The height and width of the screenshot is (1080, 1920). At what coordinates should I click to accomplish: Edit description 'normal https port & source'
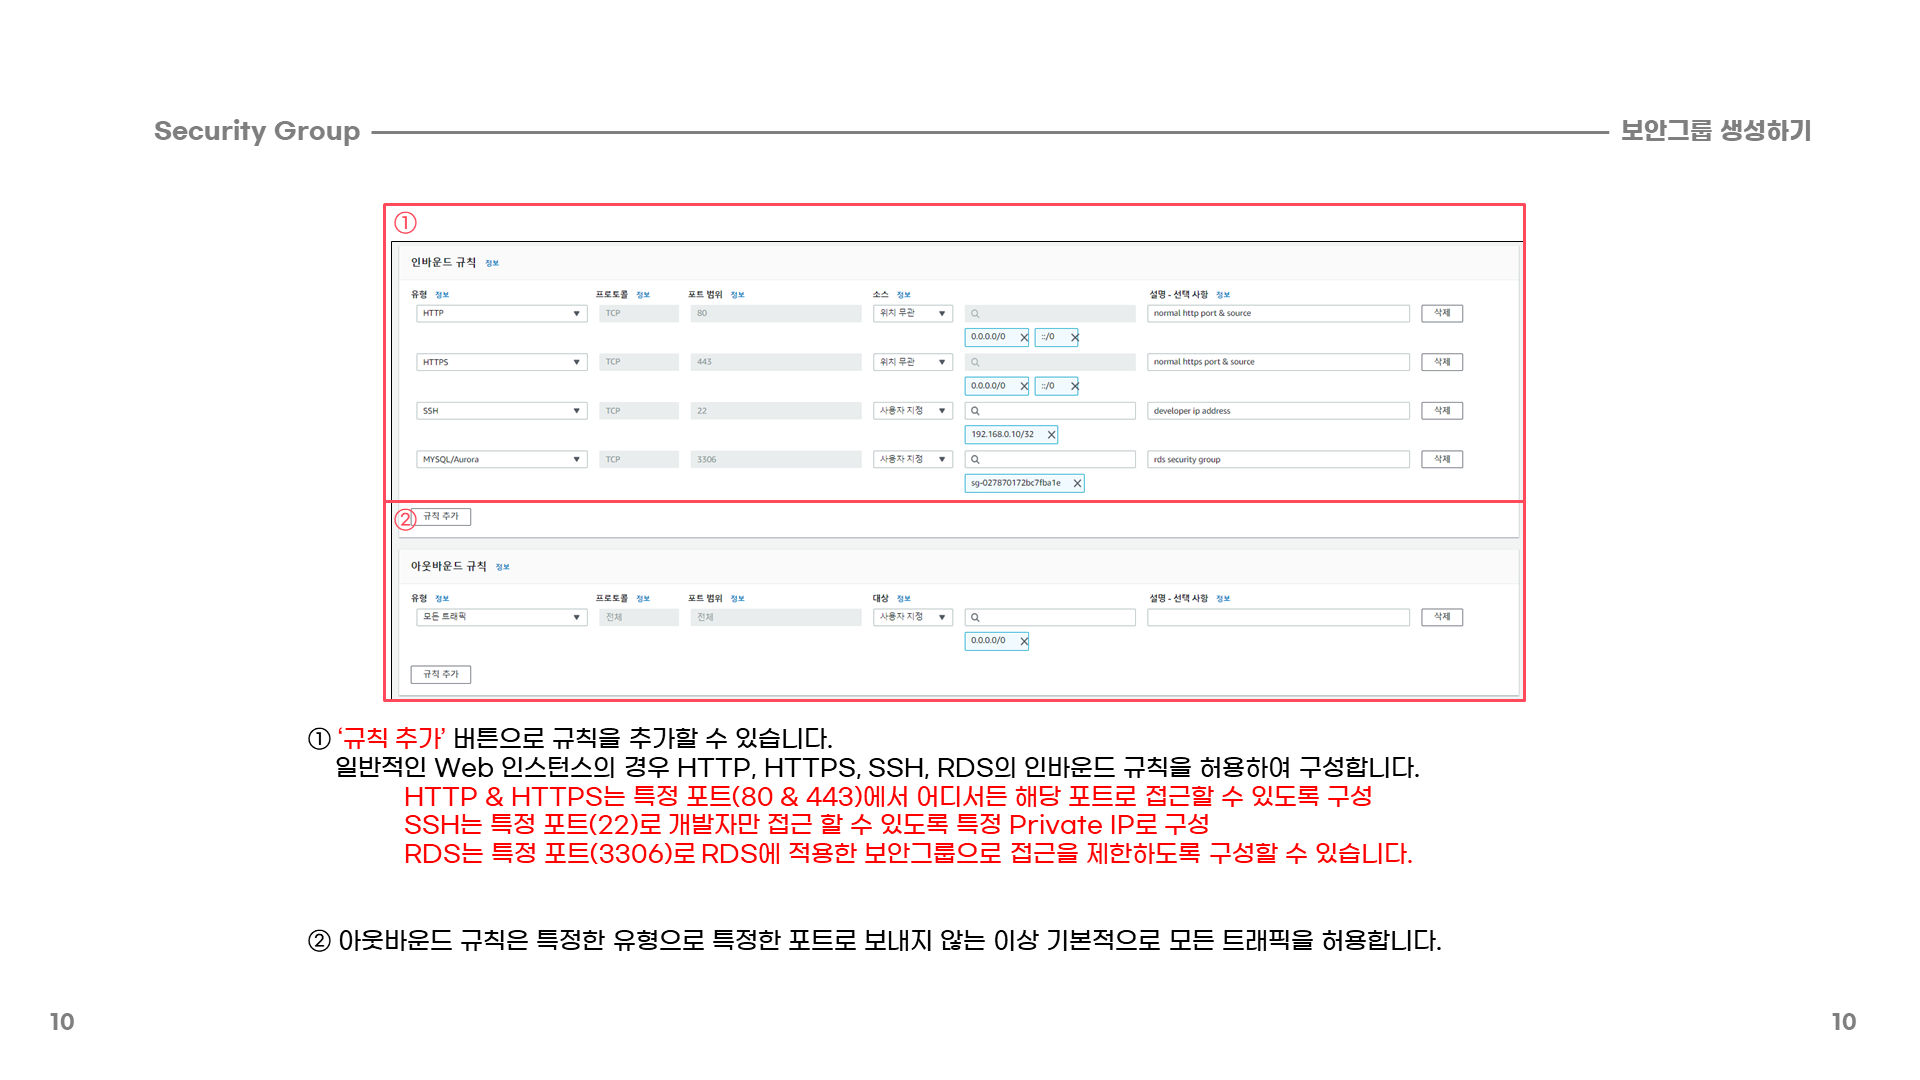(x=1278, y=362)
